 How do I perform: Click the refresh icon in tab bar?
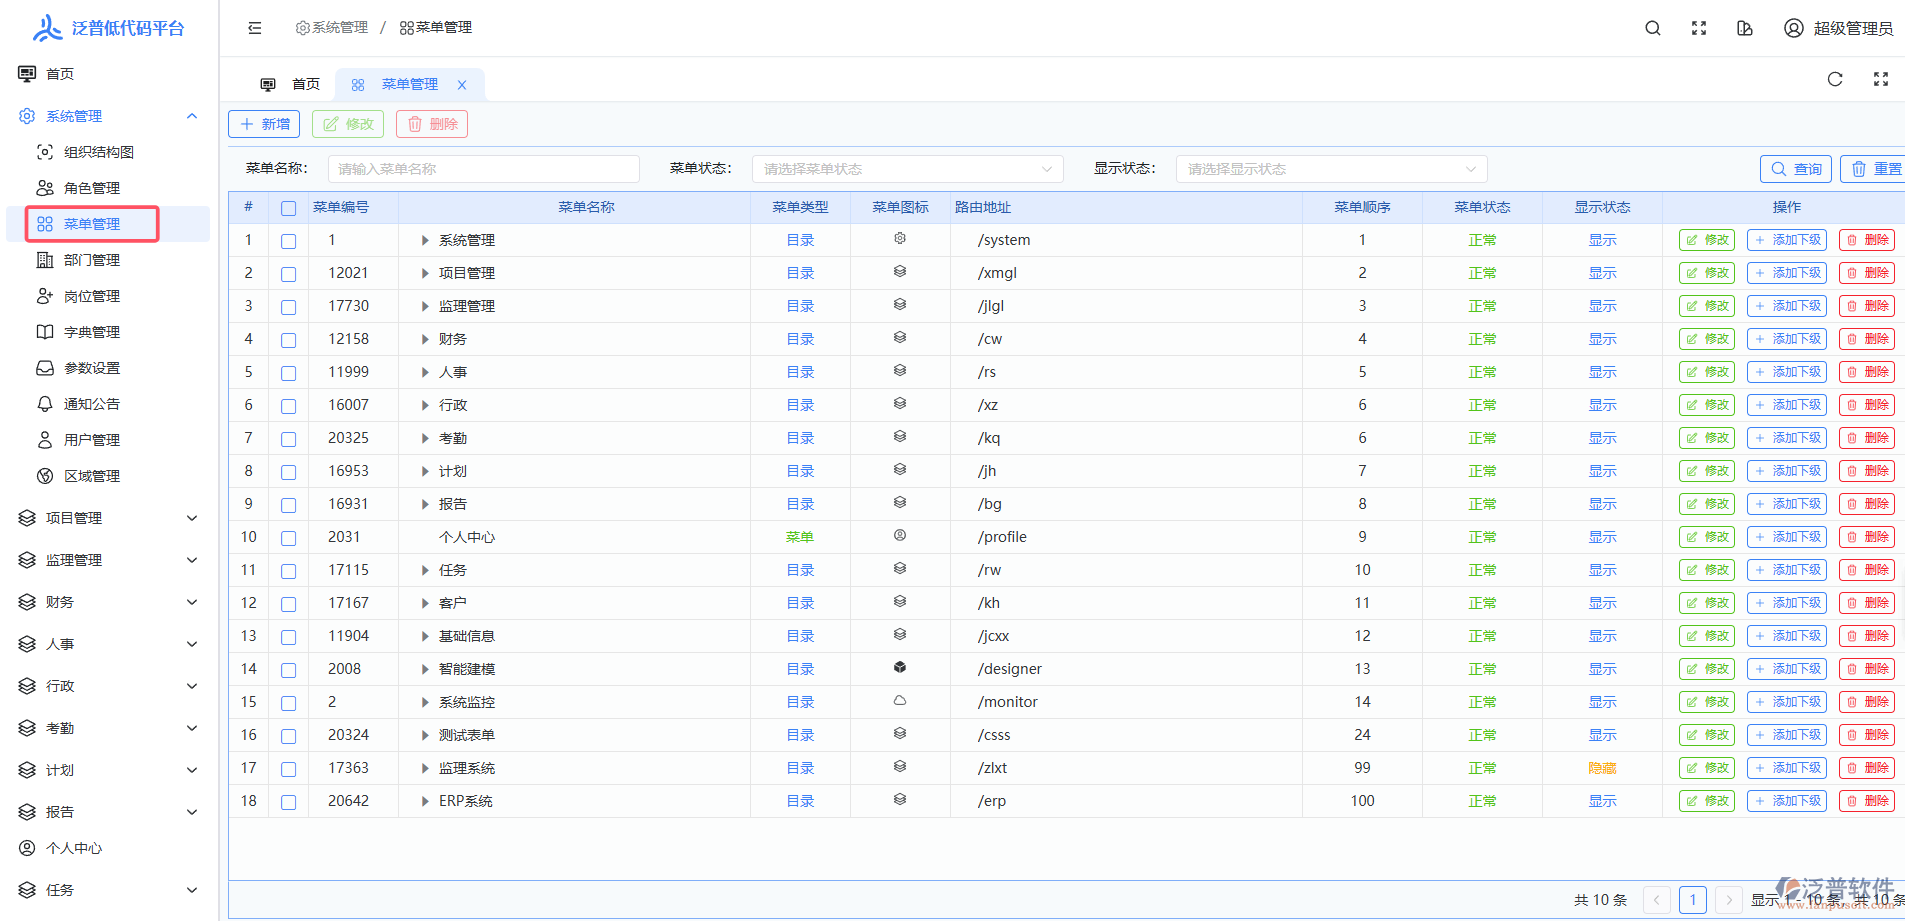click(1835, 80)
